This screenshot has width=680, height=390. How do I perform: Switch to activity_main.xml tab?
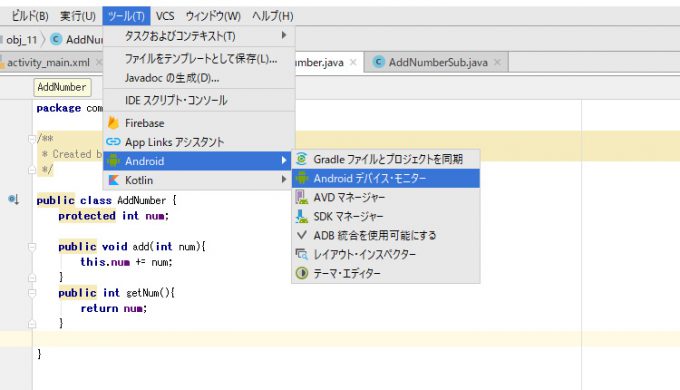point(49,62)
